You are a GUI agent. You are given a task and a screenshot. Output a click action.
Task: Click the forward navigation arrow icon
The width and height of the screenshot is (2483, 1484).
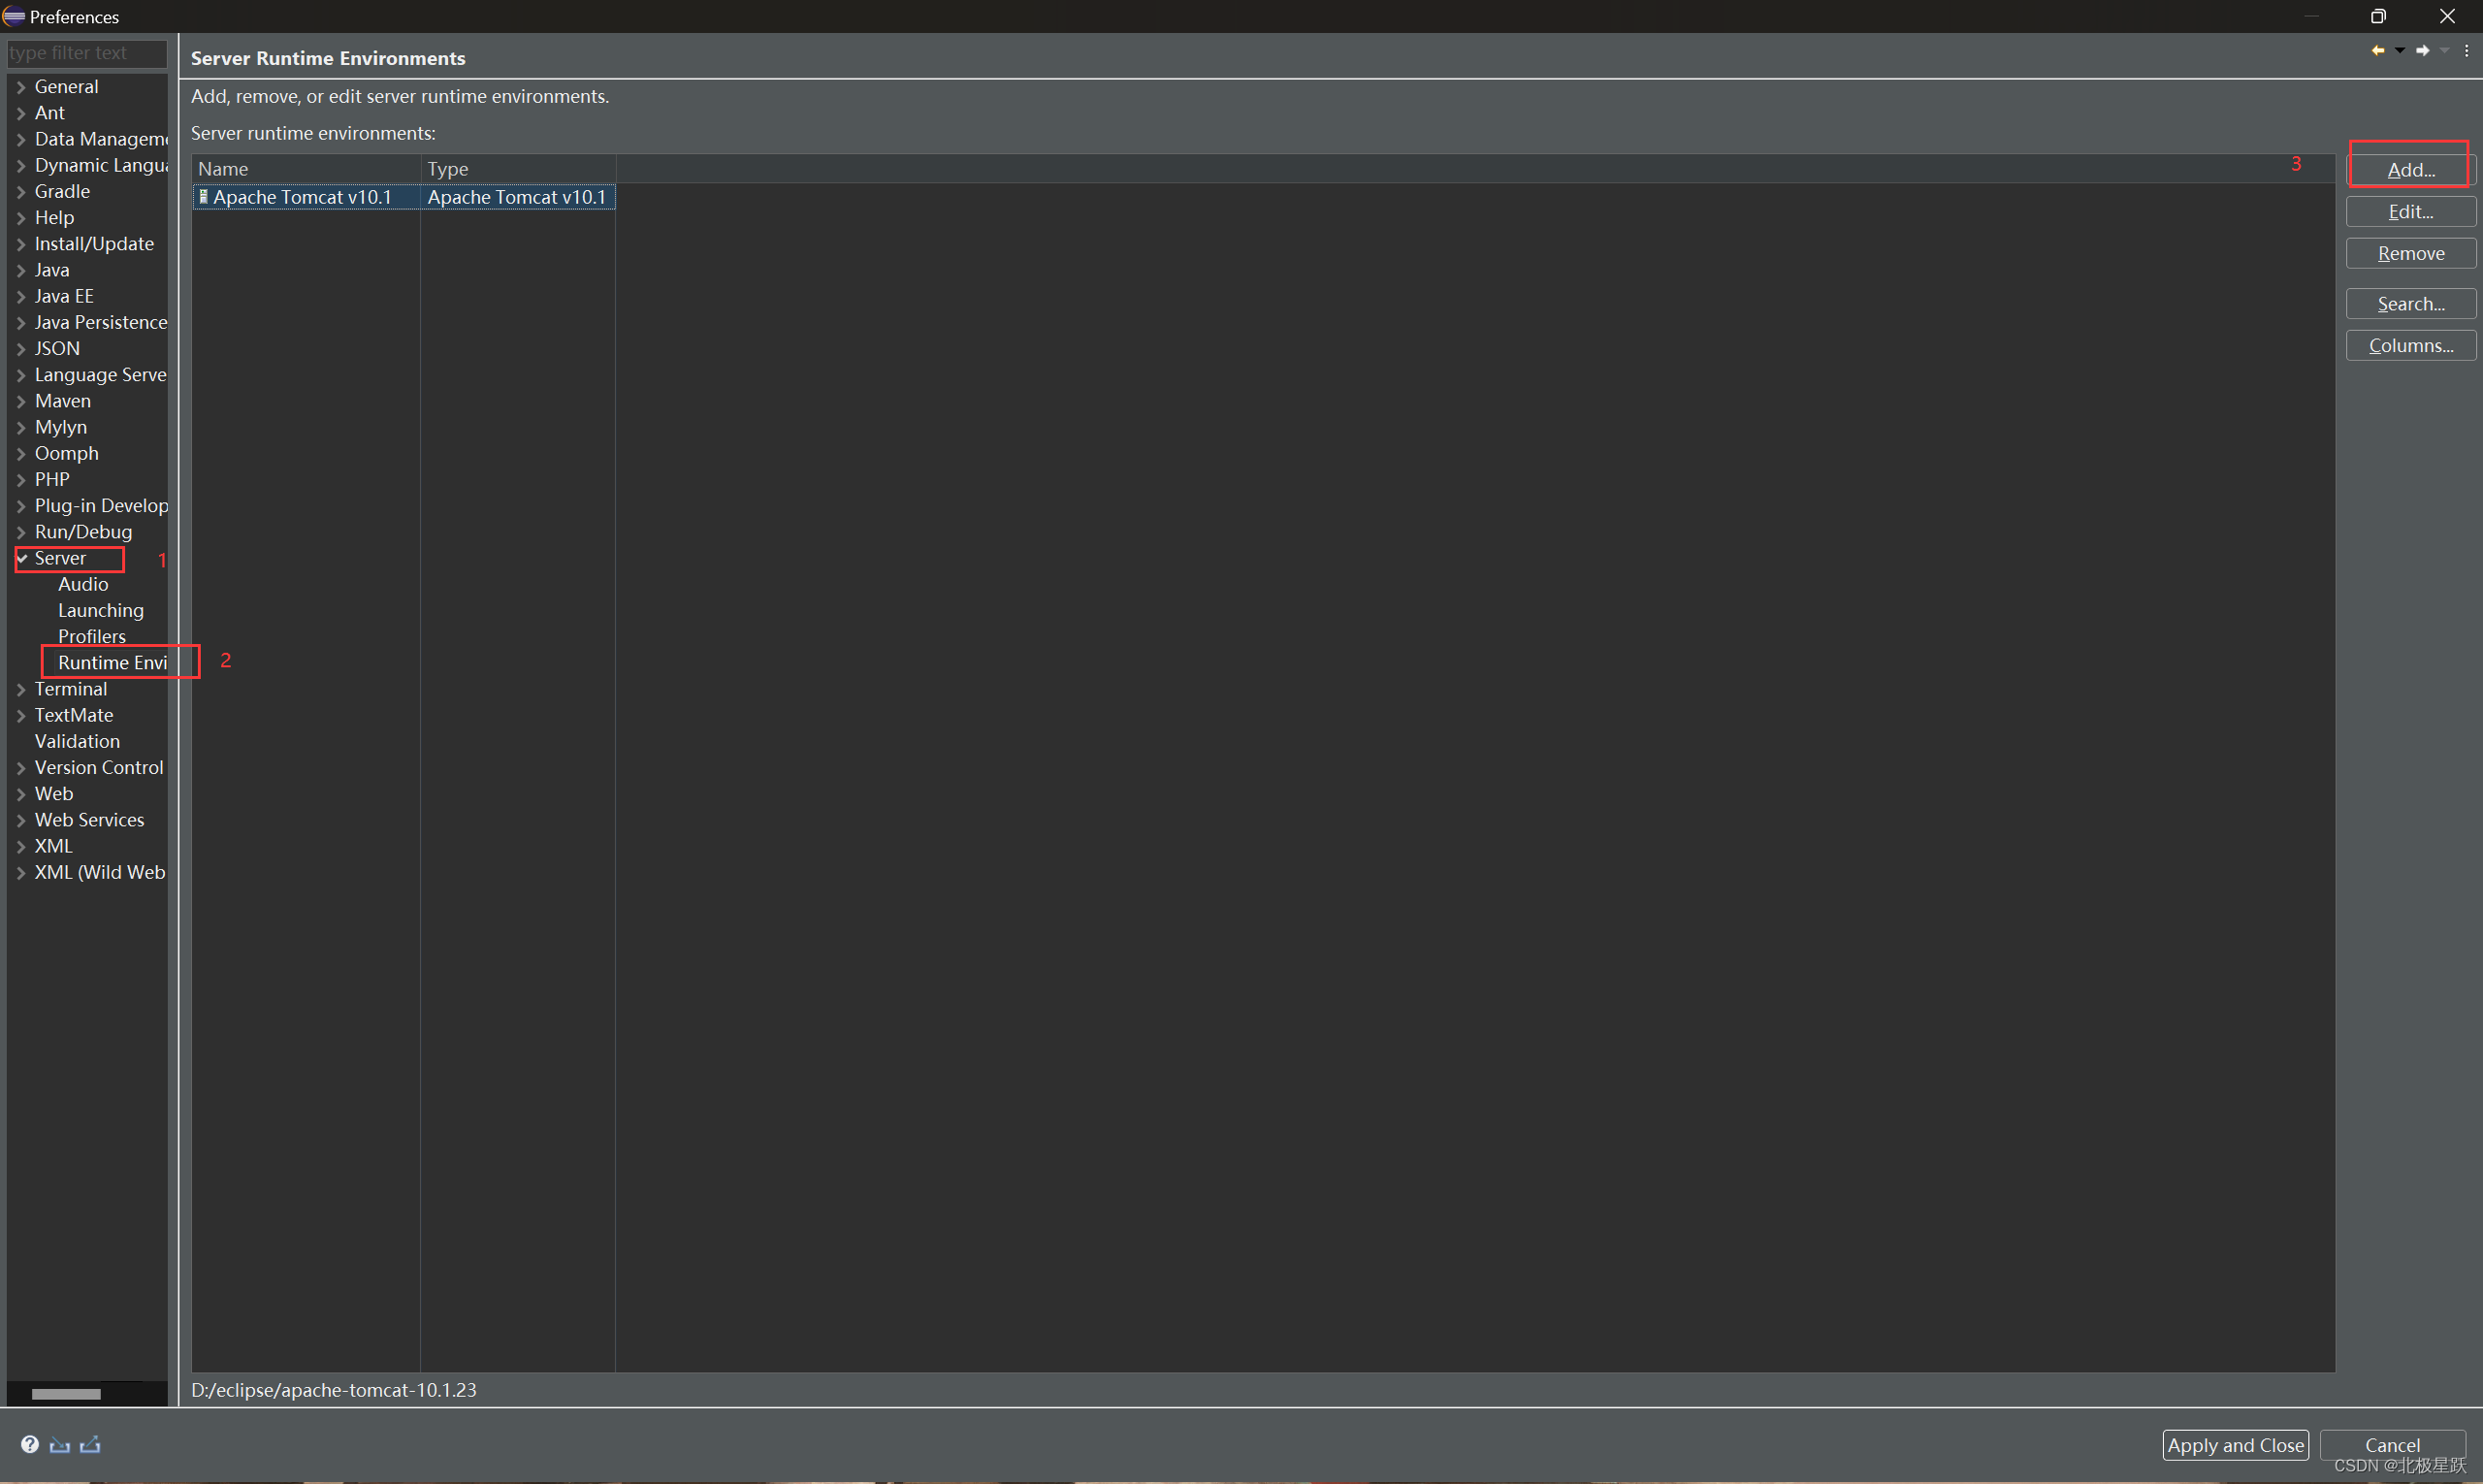[2422, 50]
